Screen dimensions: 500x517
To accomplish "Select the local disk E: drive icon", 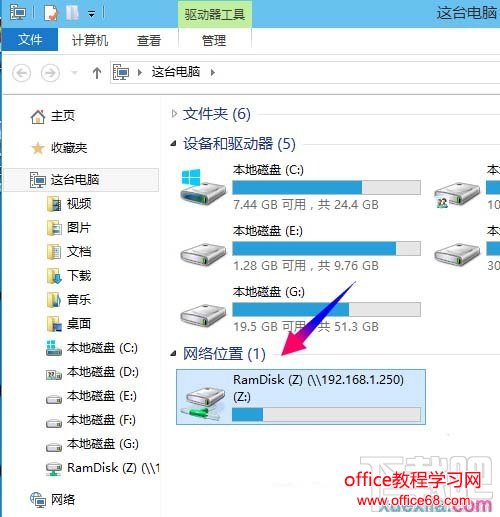I will 203,254.
